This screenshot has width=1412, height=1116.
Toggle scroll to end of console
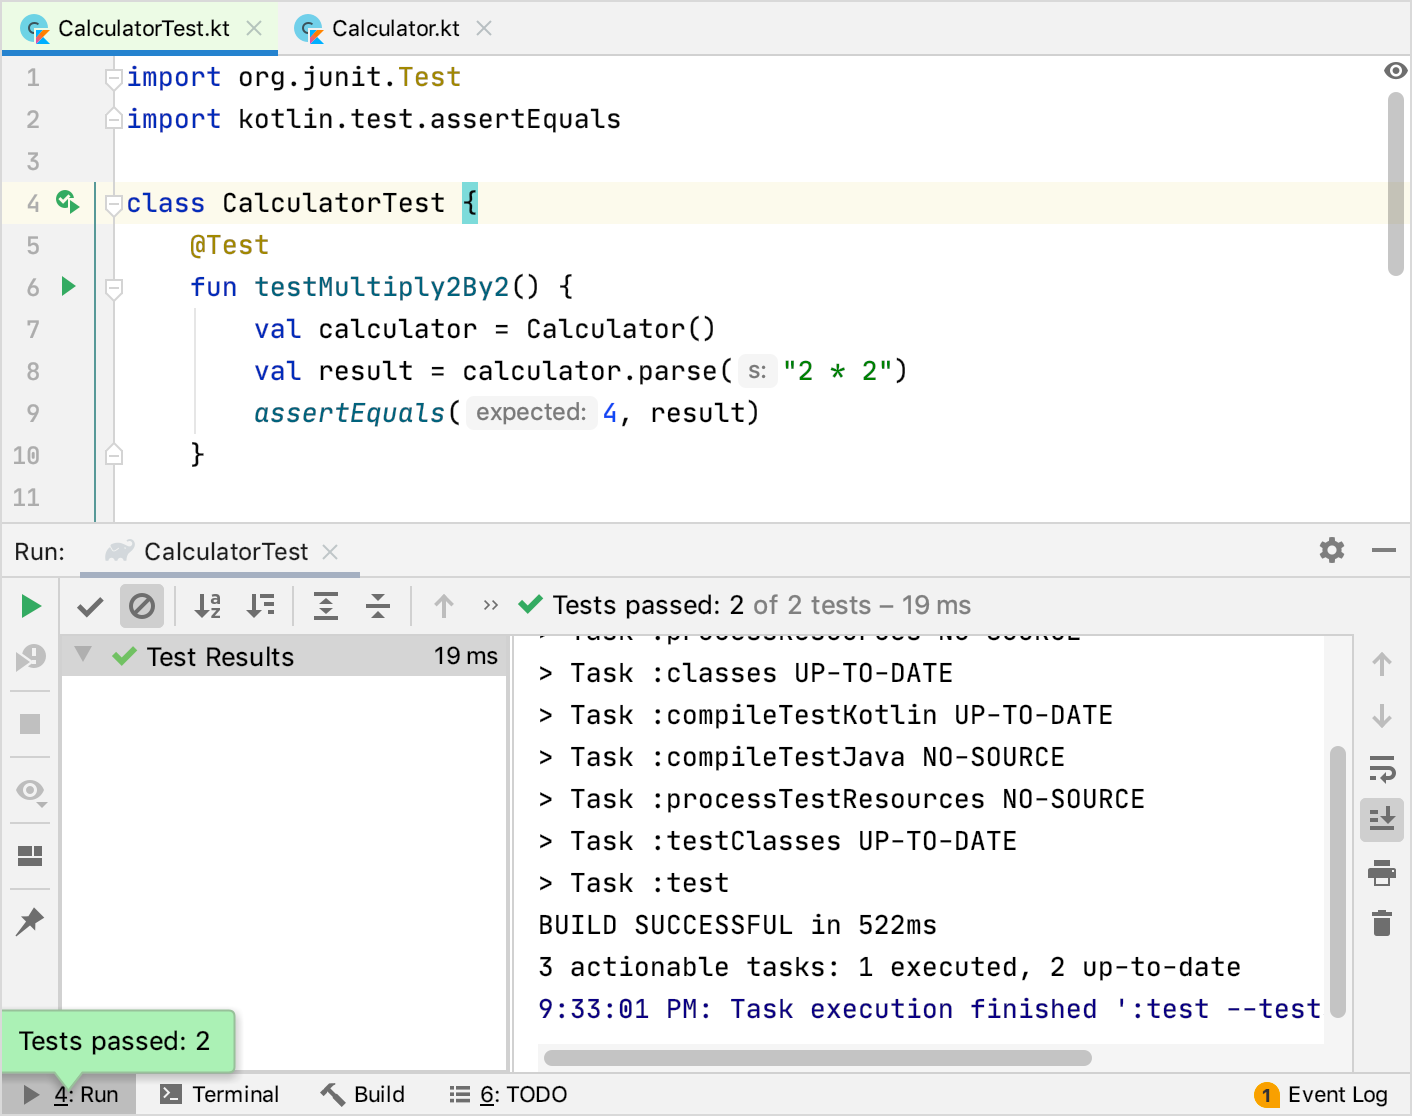tap(1382, 819)
